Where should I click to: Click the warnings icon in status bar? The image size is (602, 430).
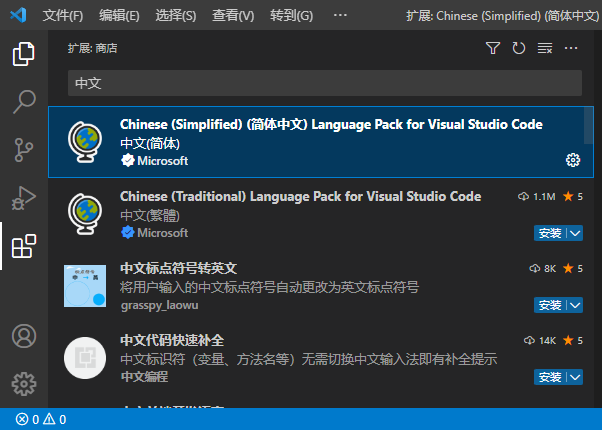tap(49, 419)
